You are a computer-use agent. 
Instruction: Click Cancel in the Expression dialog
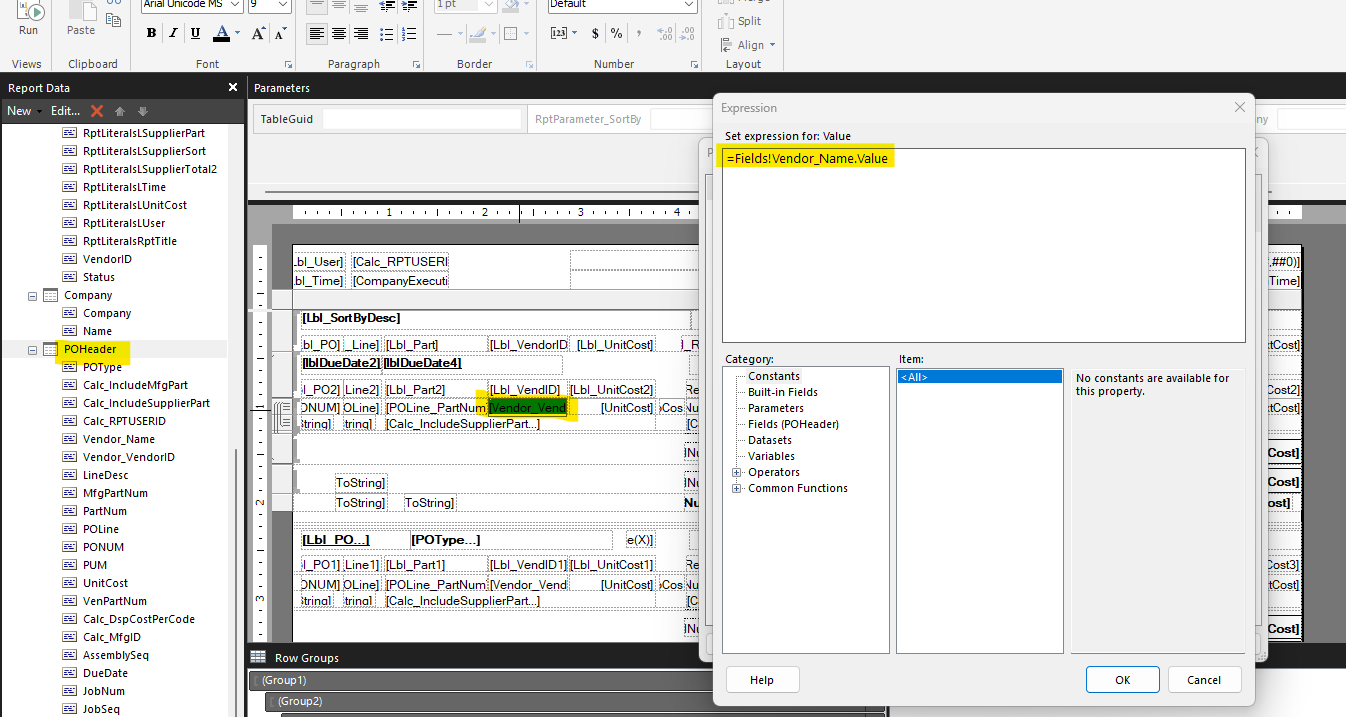(x=1204, y=680)
